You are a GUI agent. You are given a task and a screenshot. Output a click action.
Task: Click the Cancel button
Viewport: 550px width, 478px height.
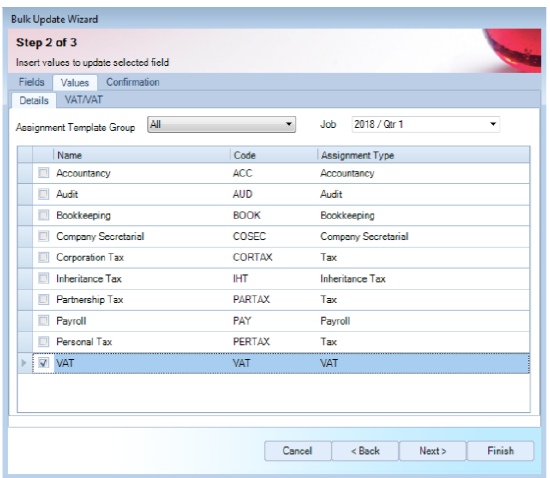[x=297, y=451]
